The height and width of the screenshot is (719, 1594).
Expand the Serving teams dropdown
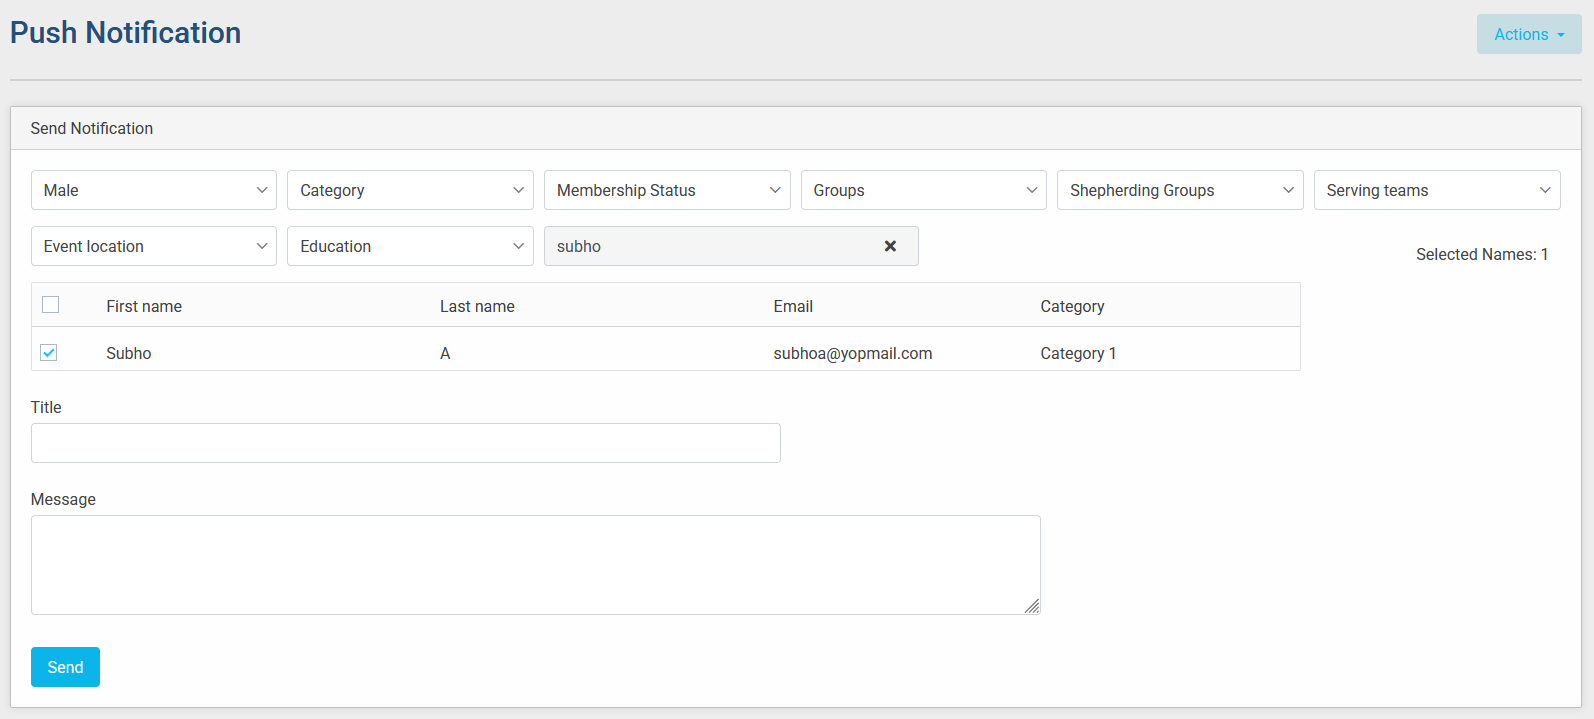[1436, 190]
